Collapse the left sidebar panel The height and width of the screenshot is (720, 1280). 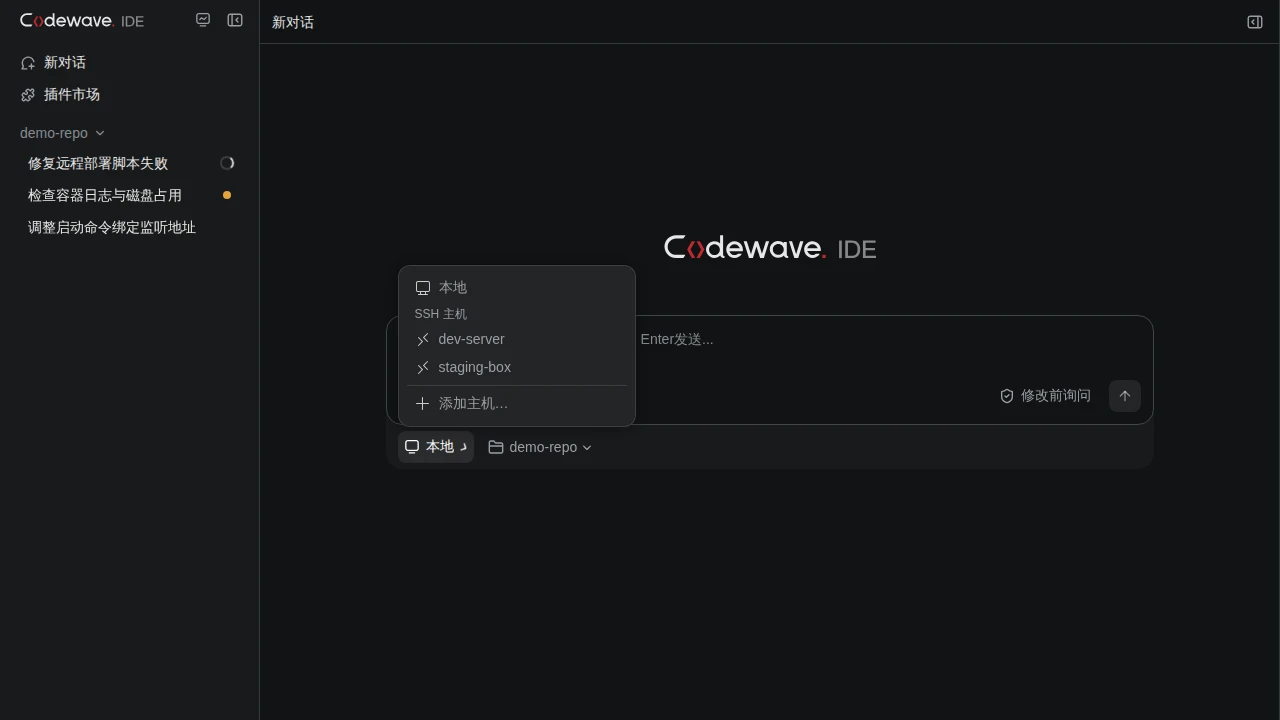click(x=235, y=20)
